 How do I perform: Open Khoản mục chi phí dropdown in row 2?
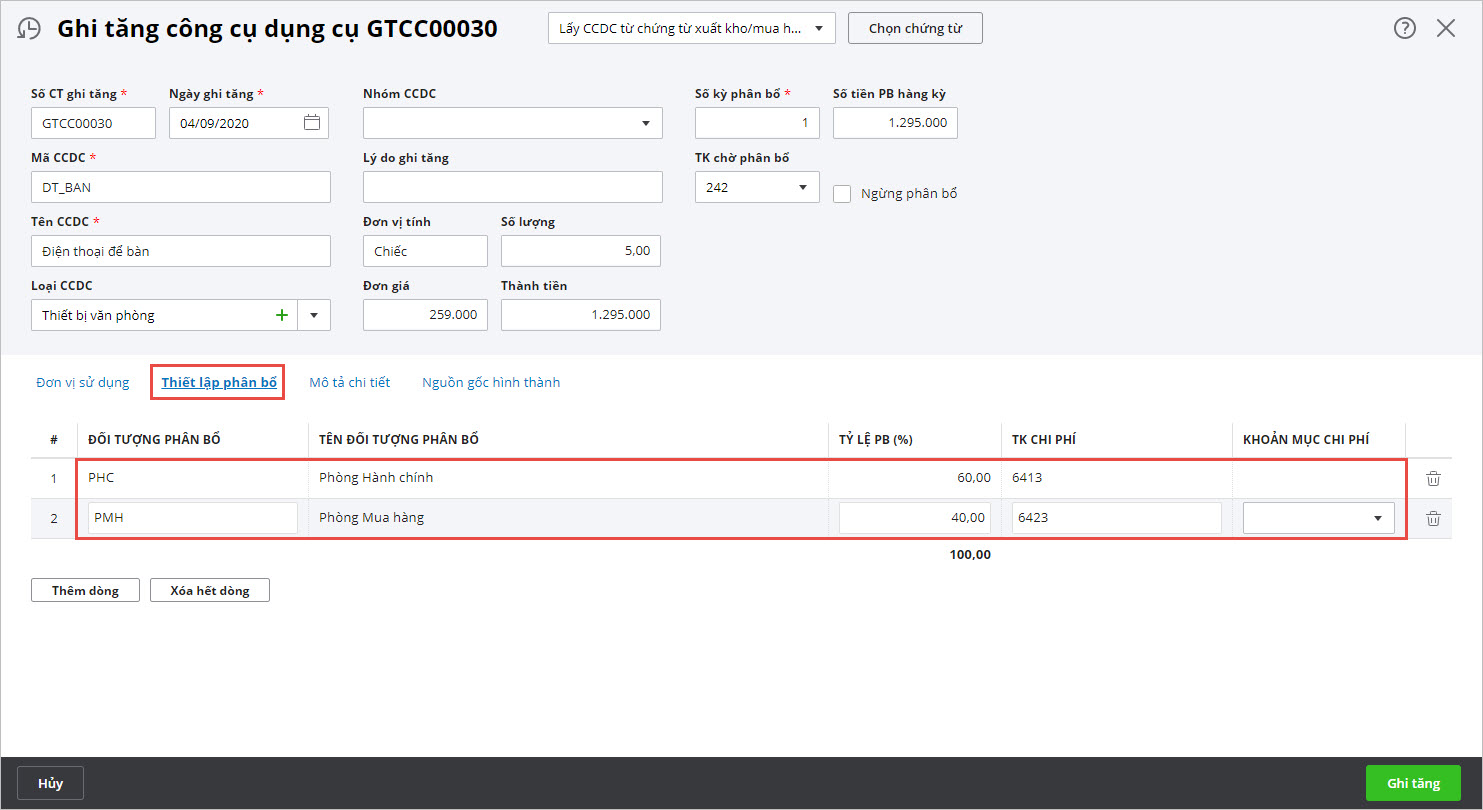[1378, 518]
